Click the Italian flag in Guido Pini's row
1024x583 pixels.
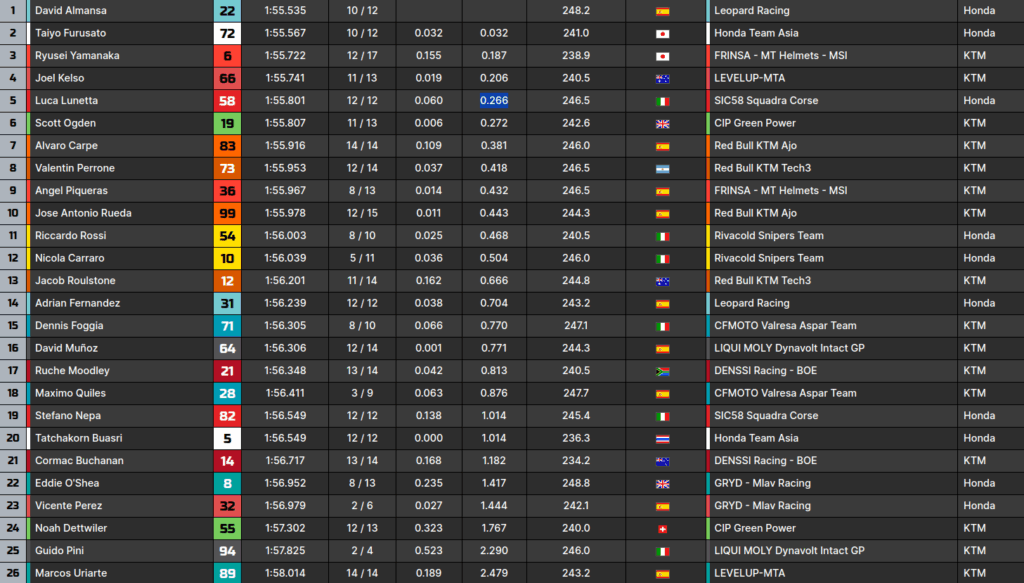tap(662, 552)
